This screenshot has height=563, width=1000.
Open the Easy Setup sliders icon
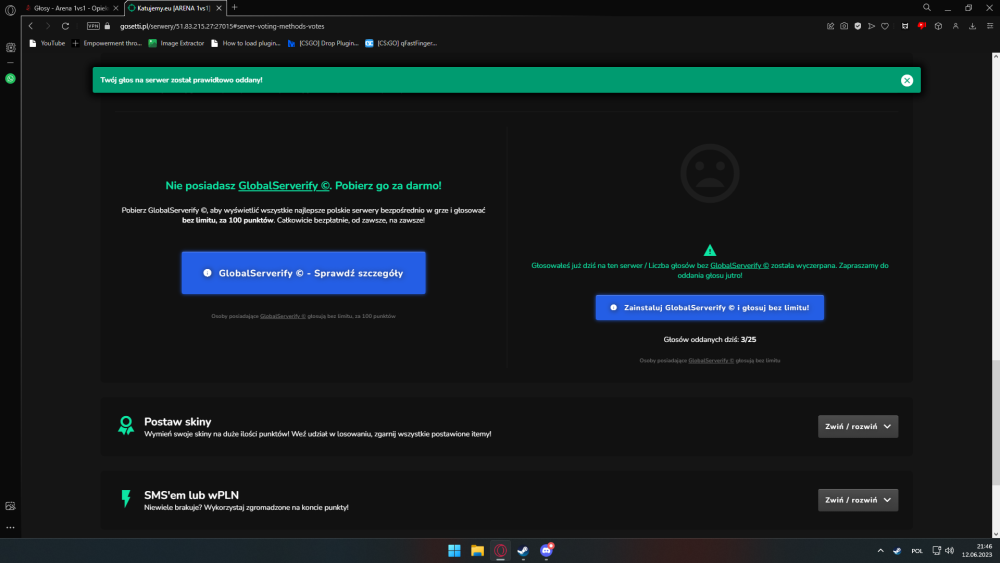990,26
